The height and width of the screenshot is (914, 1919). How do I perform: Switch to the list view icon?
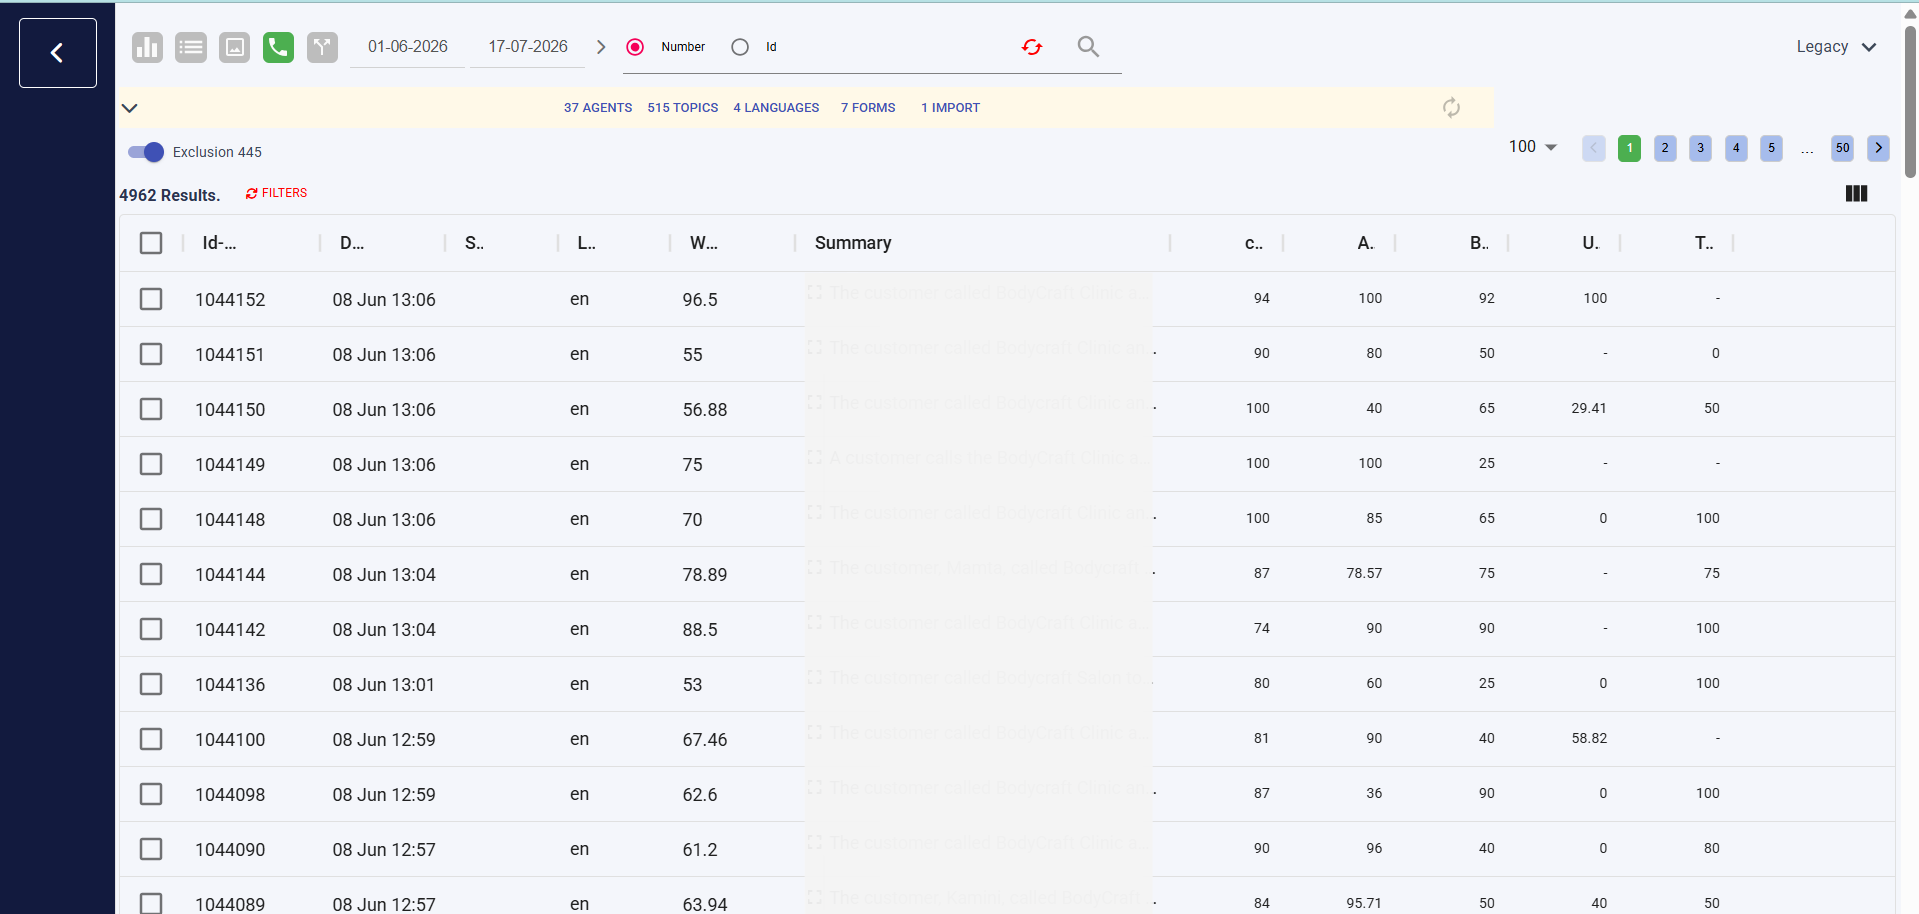[x=191, y=47]
